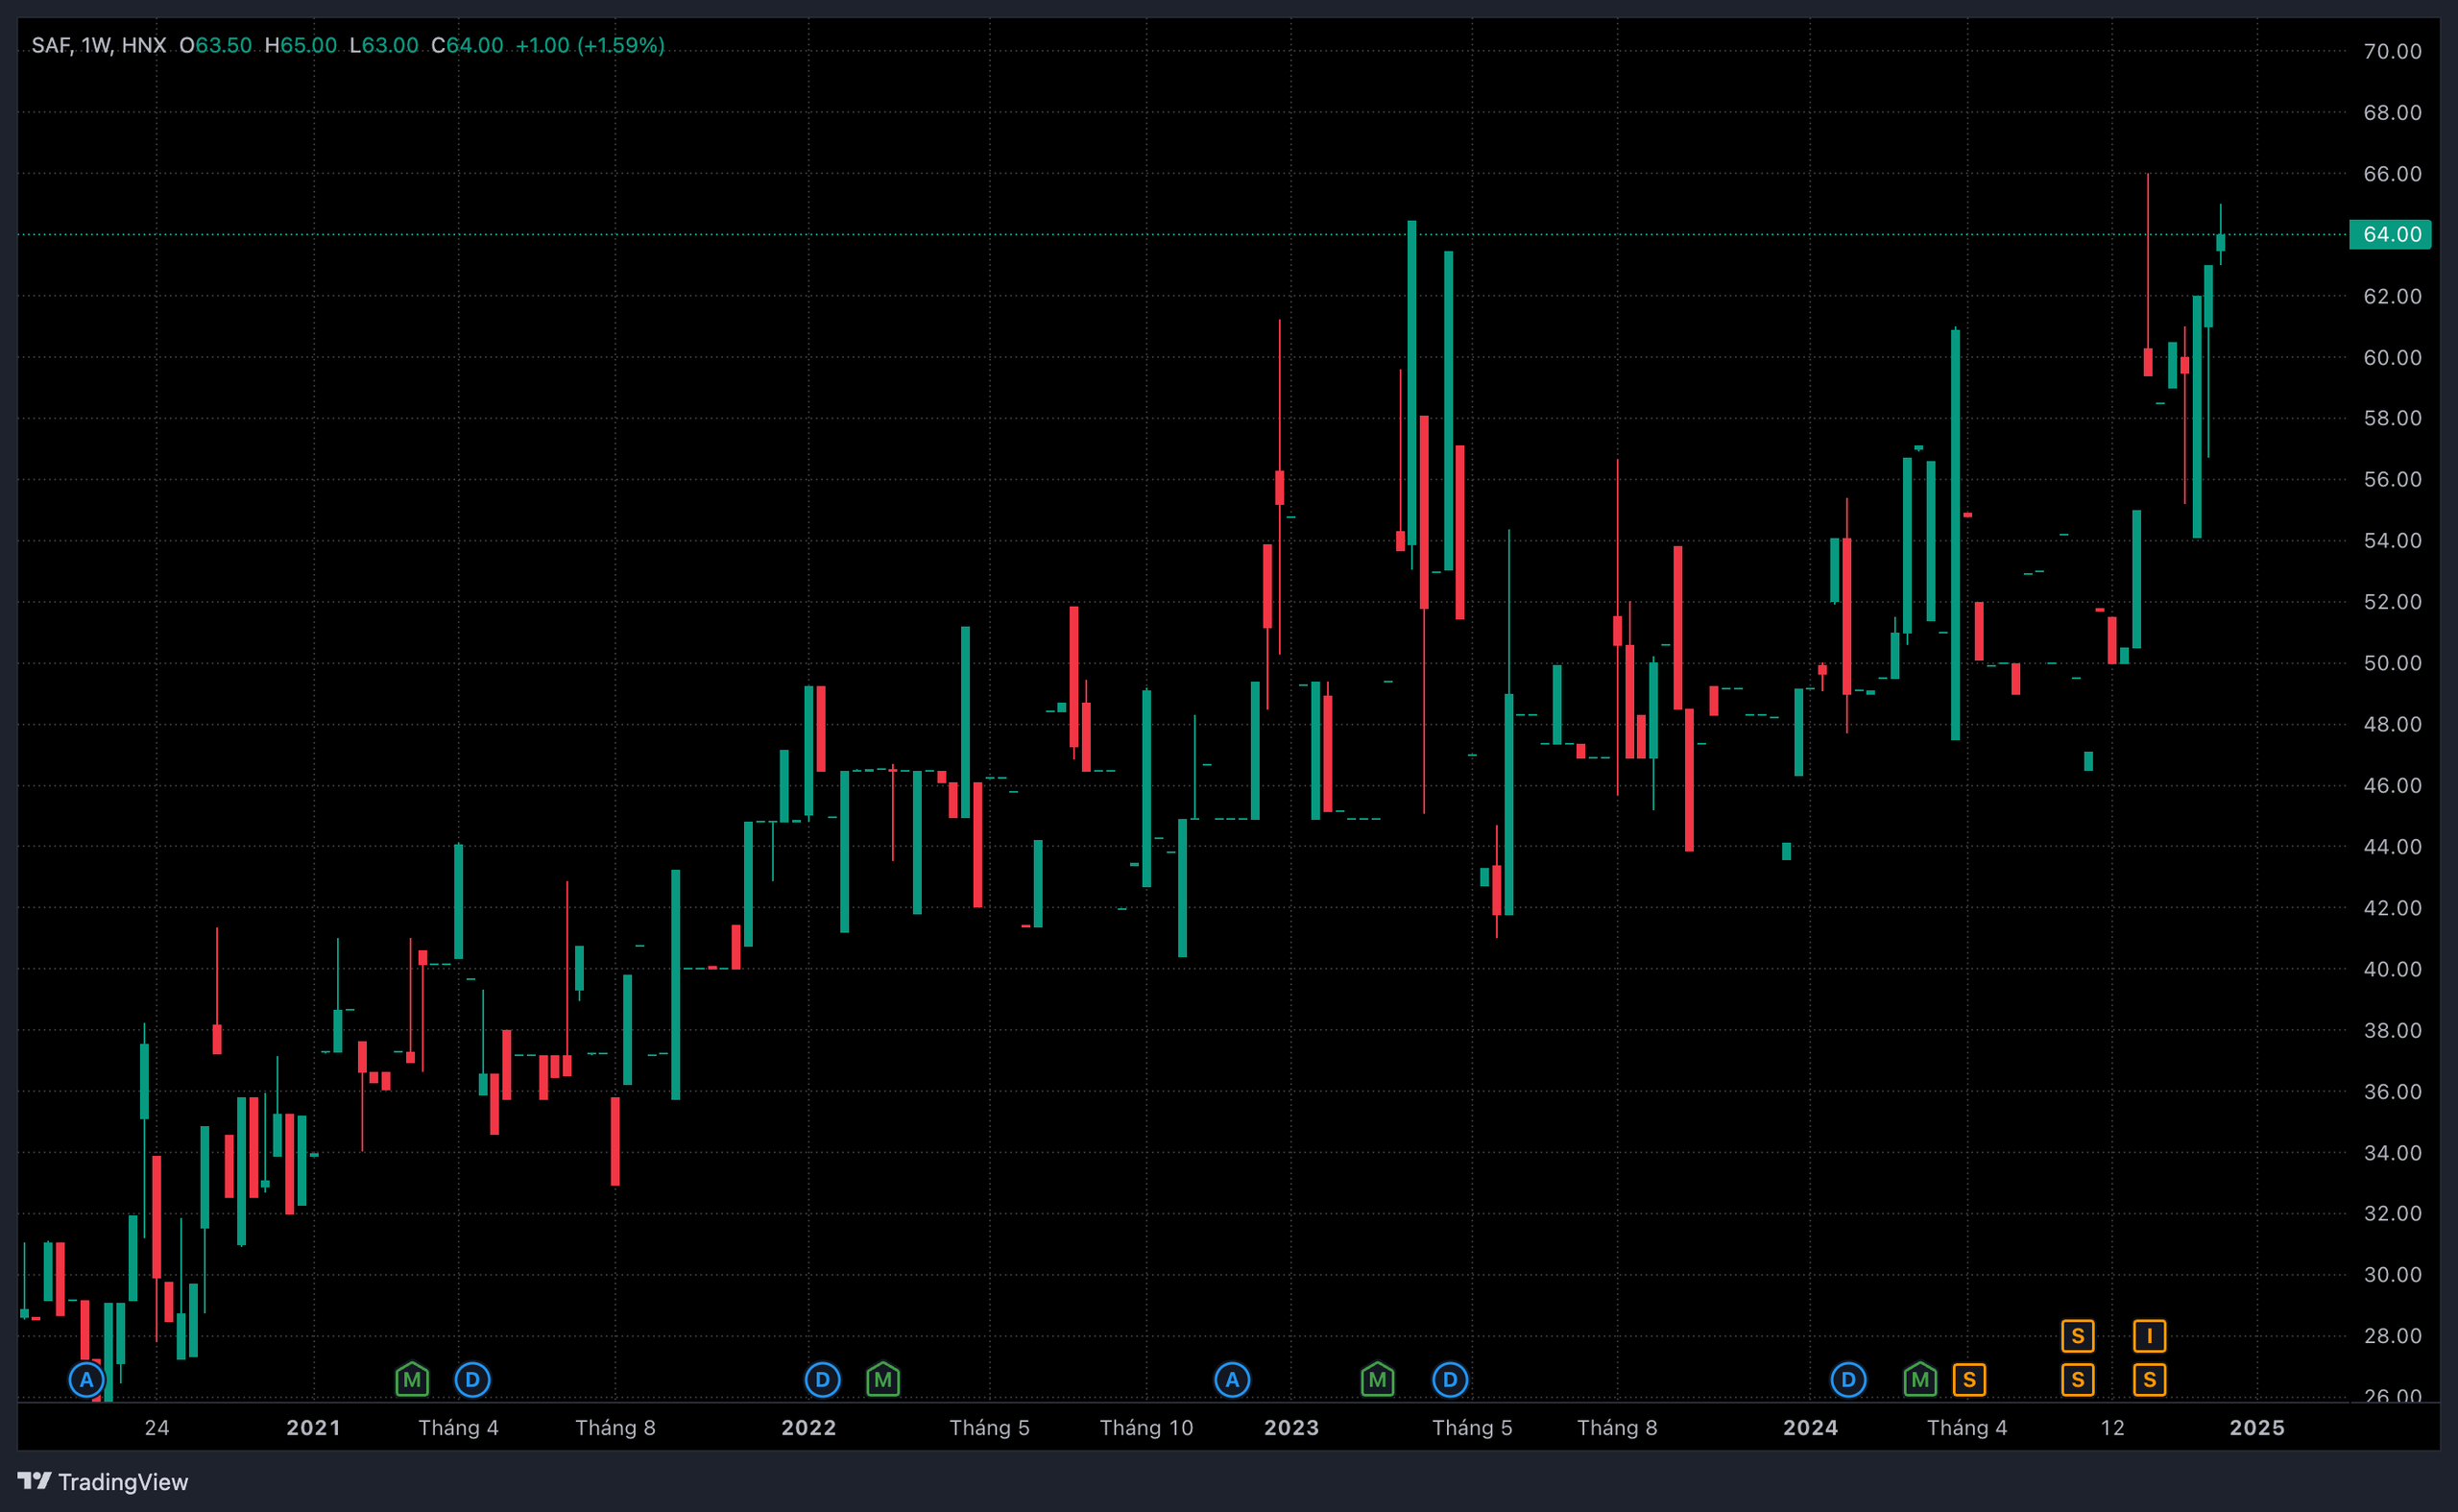2458x1512 pixels.
Task: Click the 2024 label on time axis
Action: click(x=1810, y=1427)
